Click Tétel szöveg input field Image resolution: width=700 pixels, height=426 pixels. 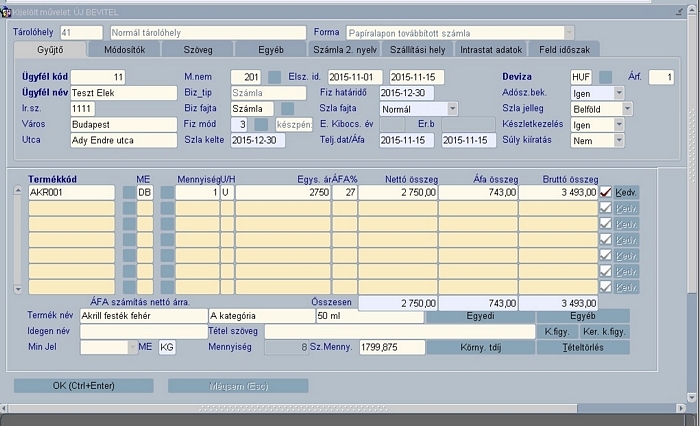[x=400, y=331]
